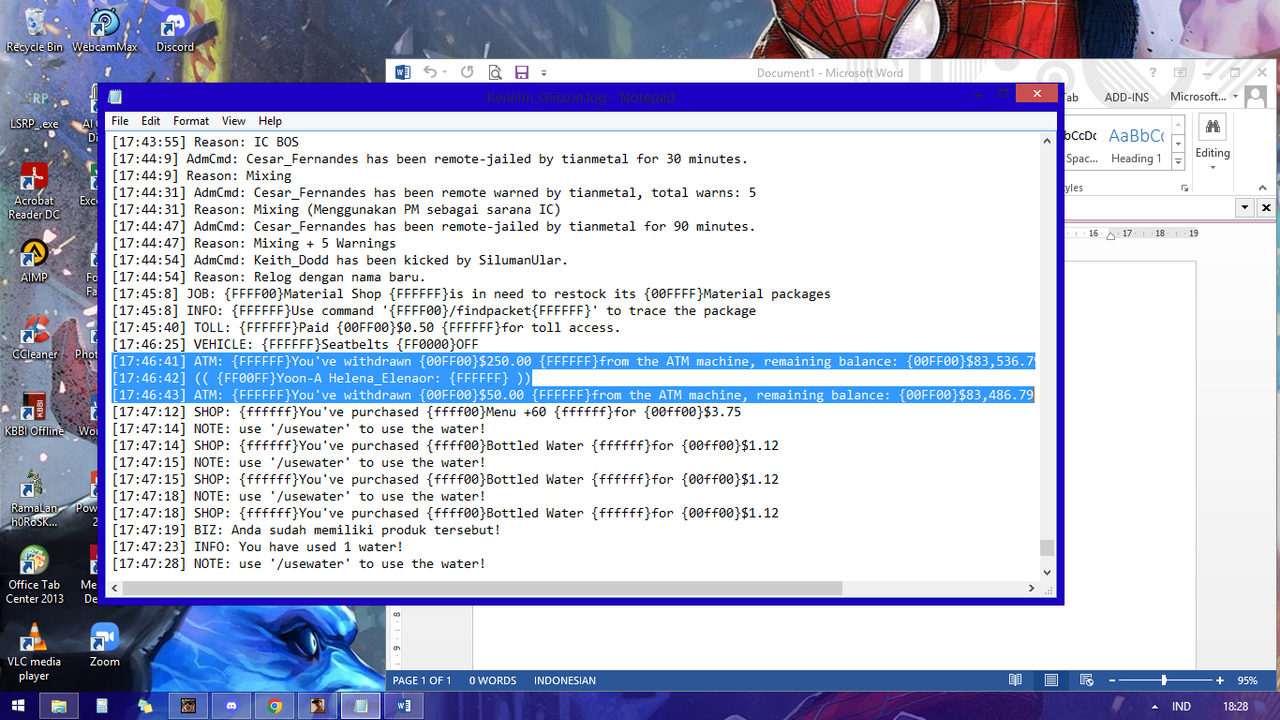Select the Heading 1 style in Word
Screen dimensions: 1280x720
1136,145
